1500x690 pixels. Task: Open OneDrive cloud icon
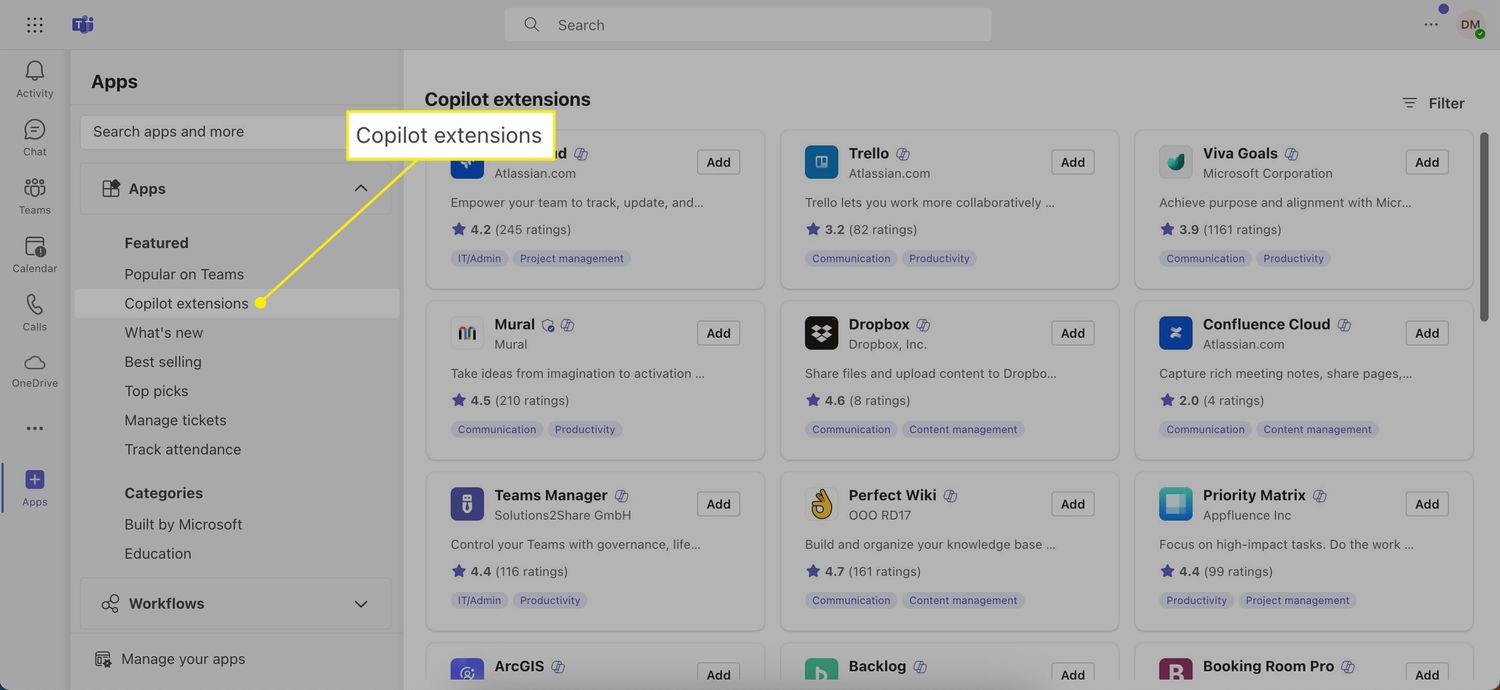pos(34,363)
